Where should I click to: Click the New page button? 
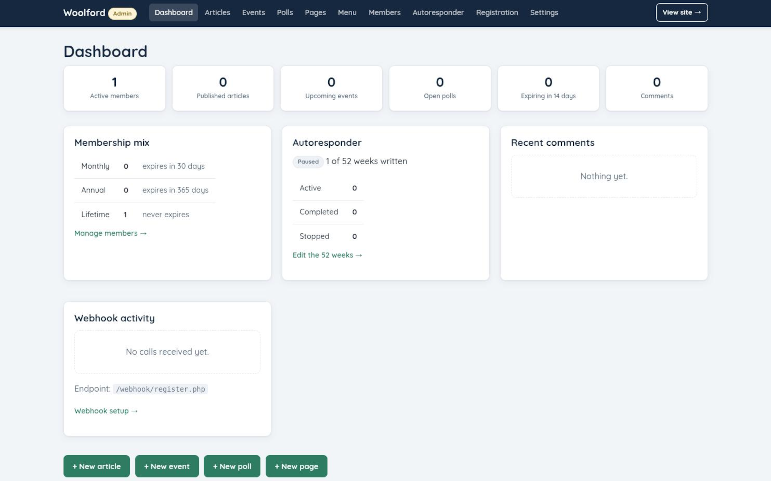pos(297,466)
